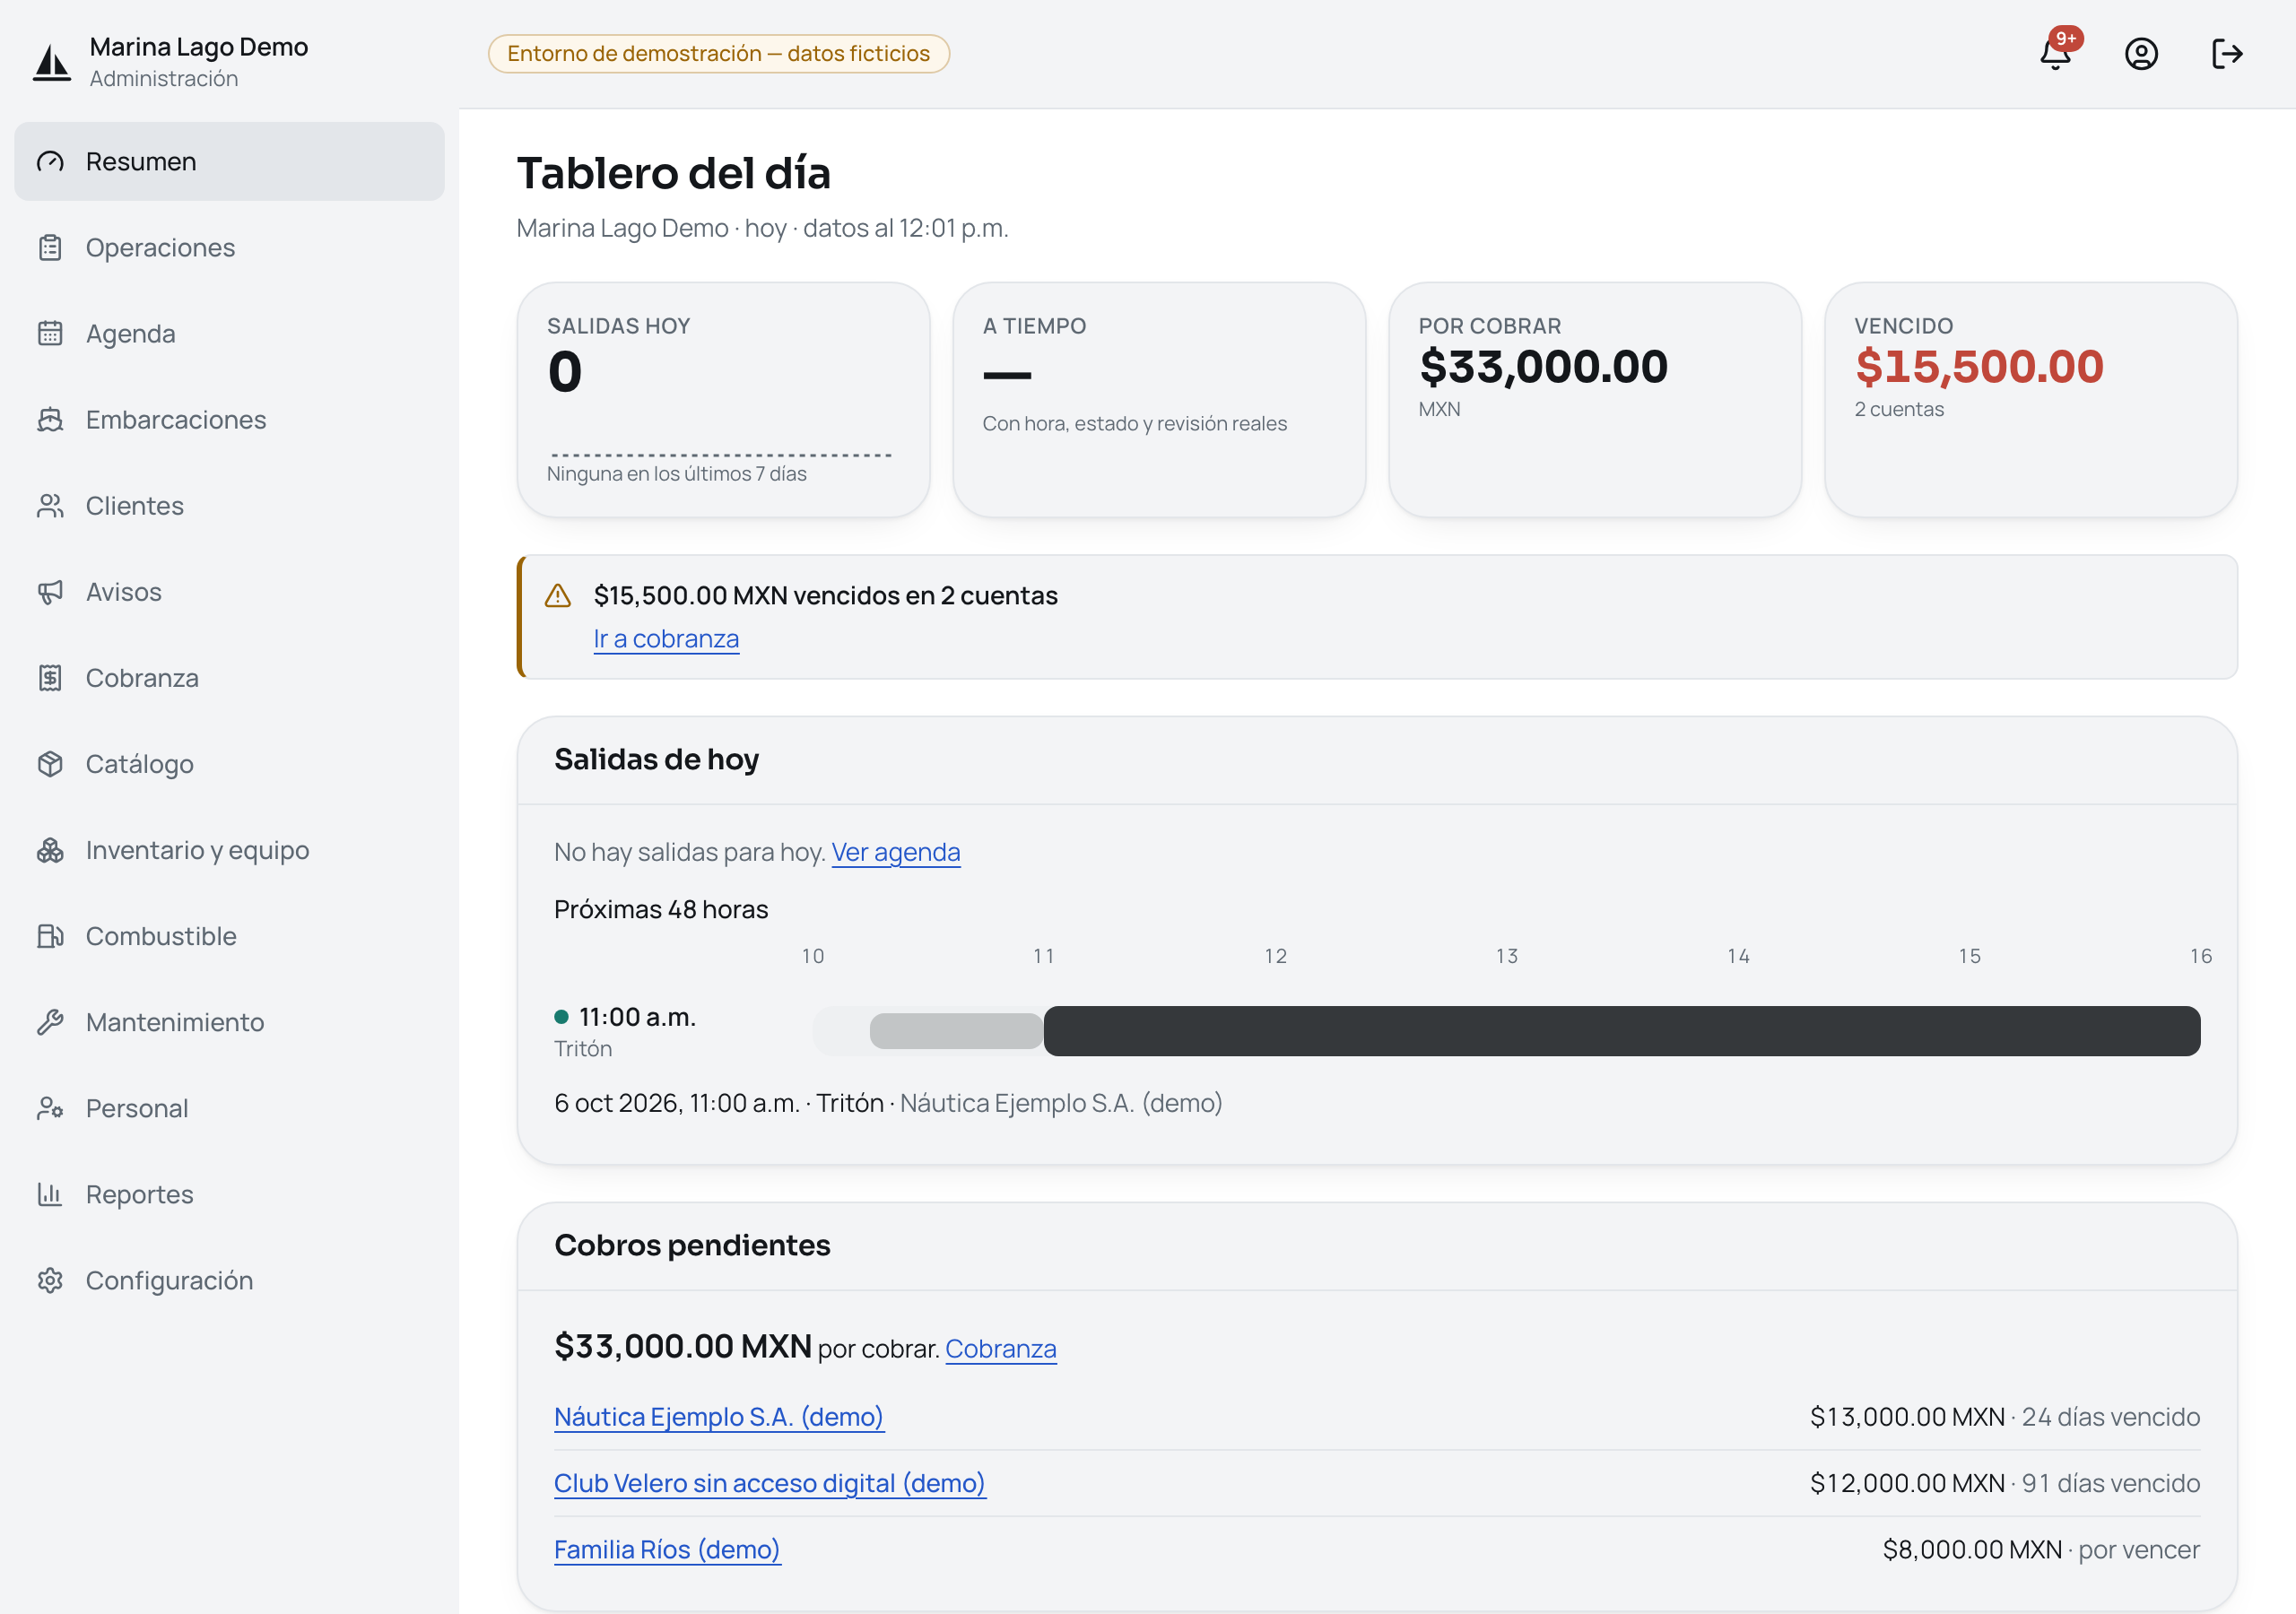Open Cobranza link in Cobros pendientes
The height and width of the screenshot is (1614, 2296).
pos(1001,1348)
